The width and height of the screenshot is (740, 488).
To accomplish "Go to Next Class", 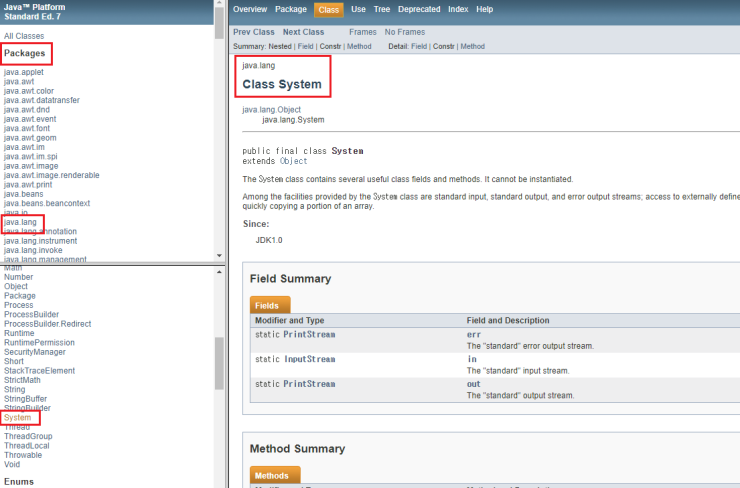I will 303,32.
